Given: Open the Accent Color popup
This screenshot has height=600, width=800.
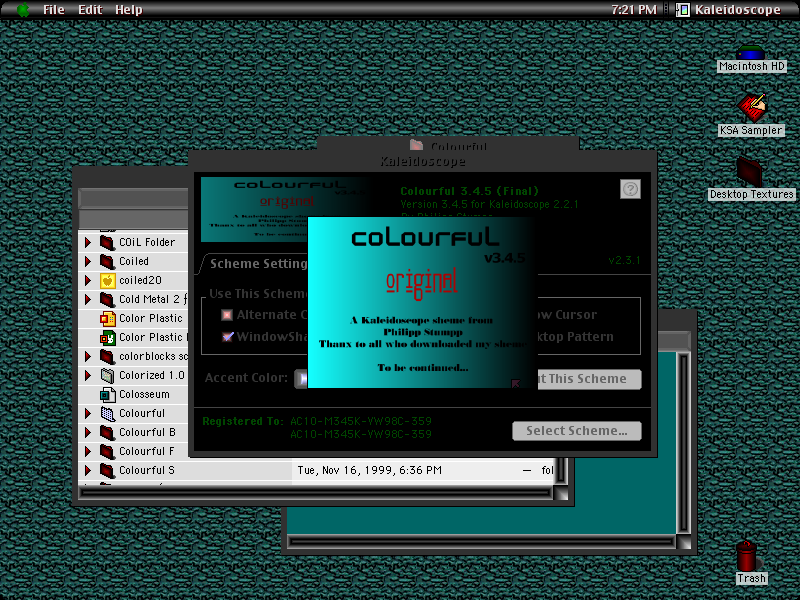Looking at the screenshot, I should click(301, 379).
